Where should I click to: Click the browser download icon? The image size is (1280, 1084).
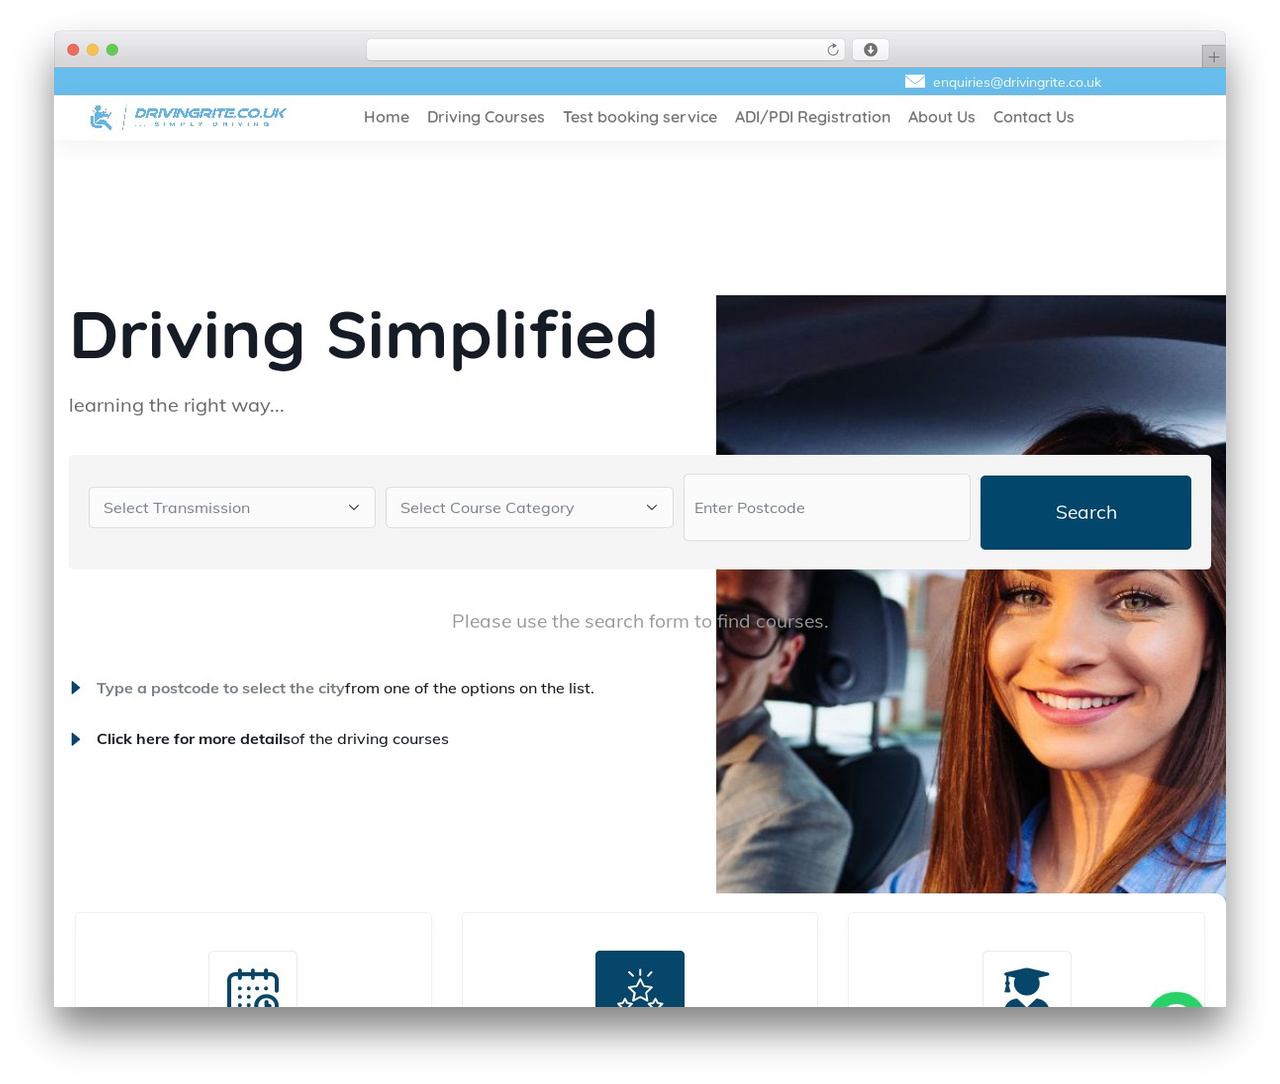click(x=870, y=49)
